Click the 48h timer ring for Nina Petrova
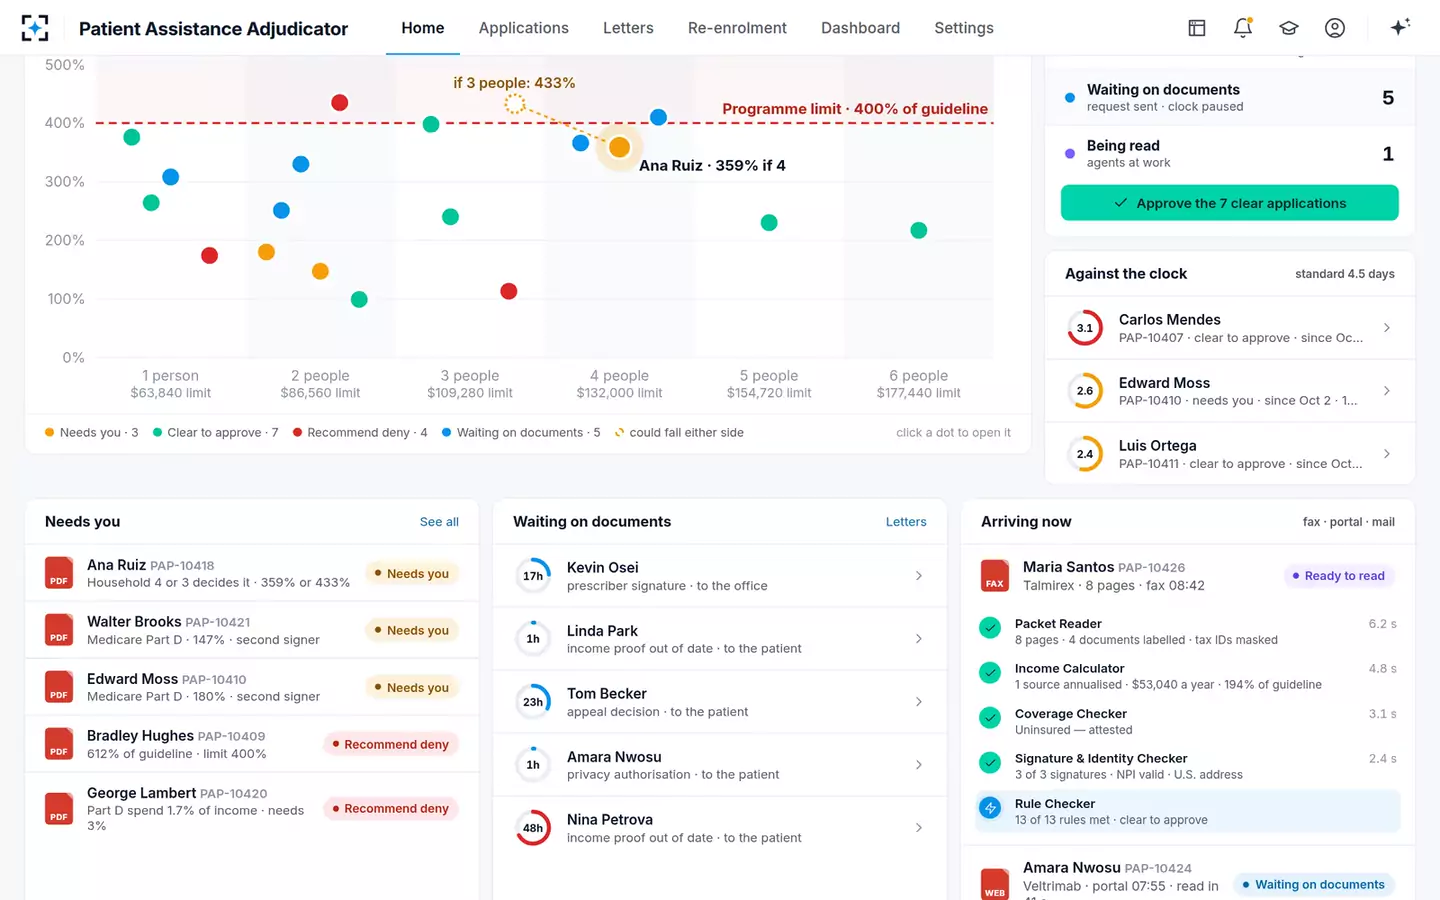The height and width of the screenshot is (900, 1440). [x=533, y=828]
